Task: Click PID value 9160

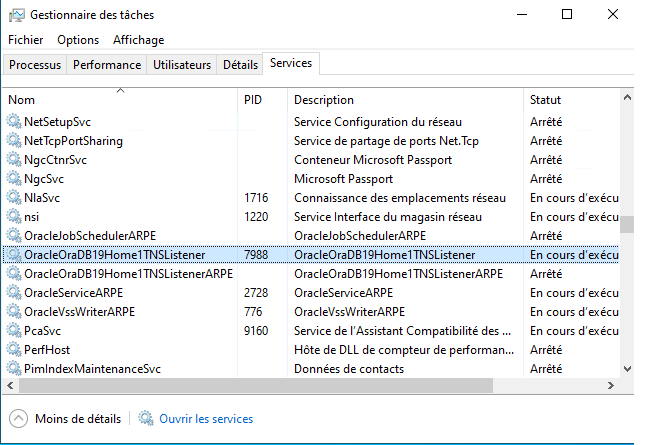Action: (x=256, y=331)
